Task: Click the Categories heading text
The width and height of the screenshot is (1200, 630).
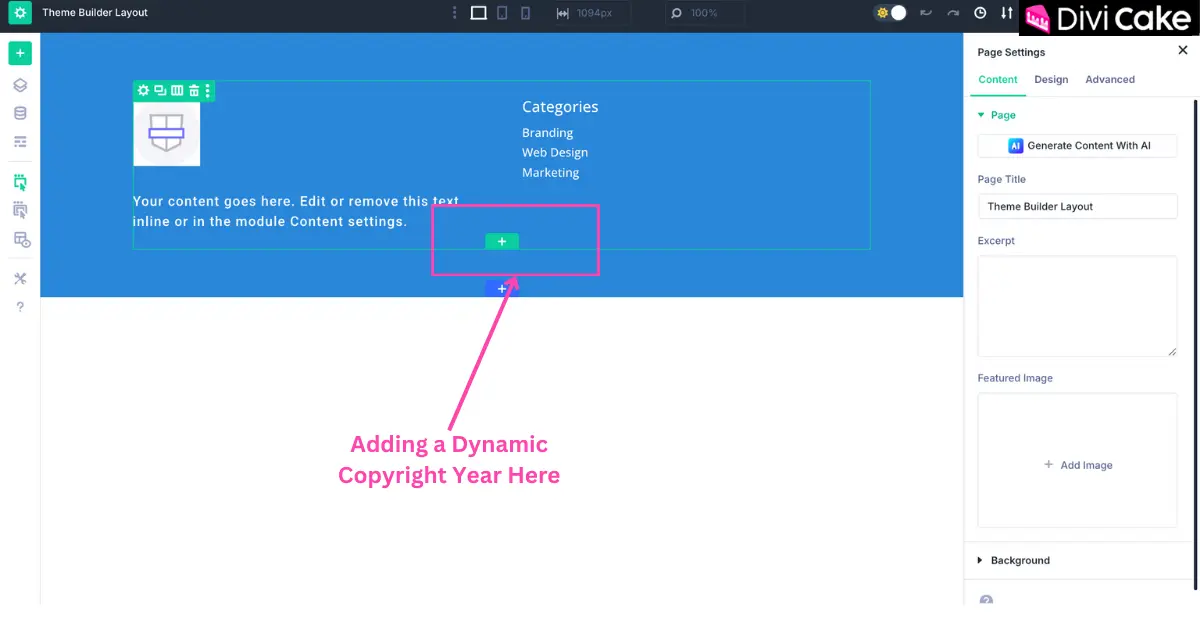Action: click(560, 107)
